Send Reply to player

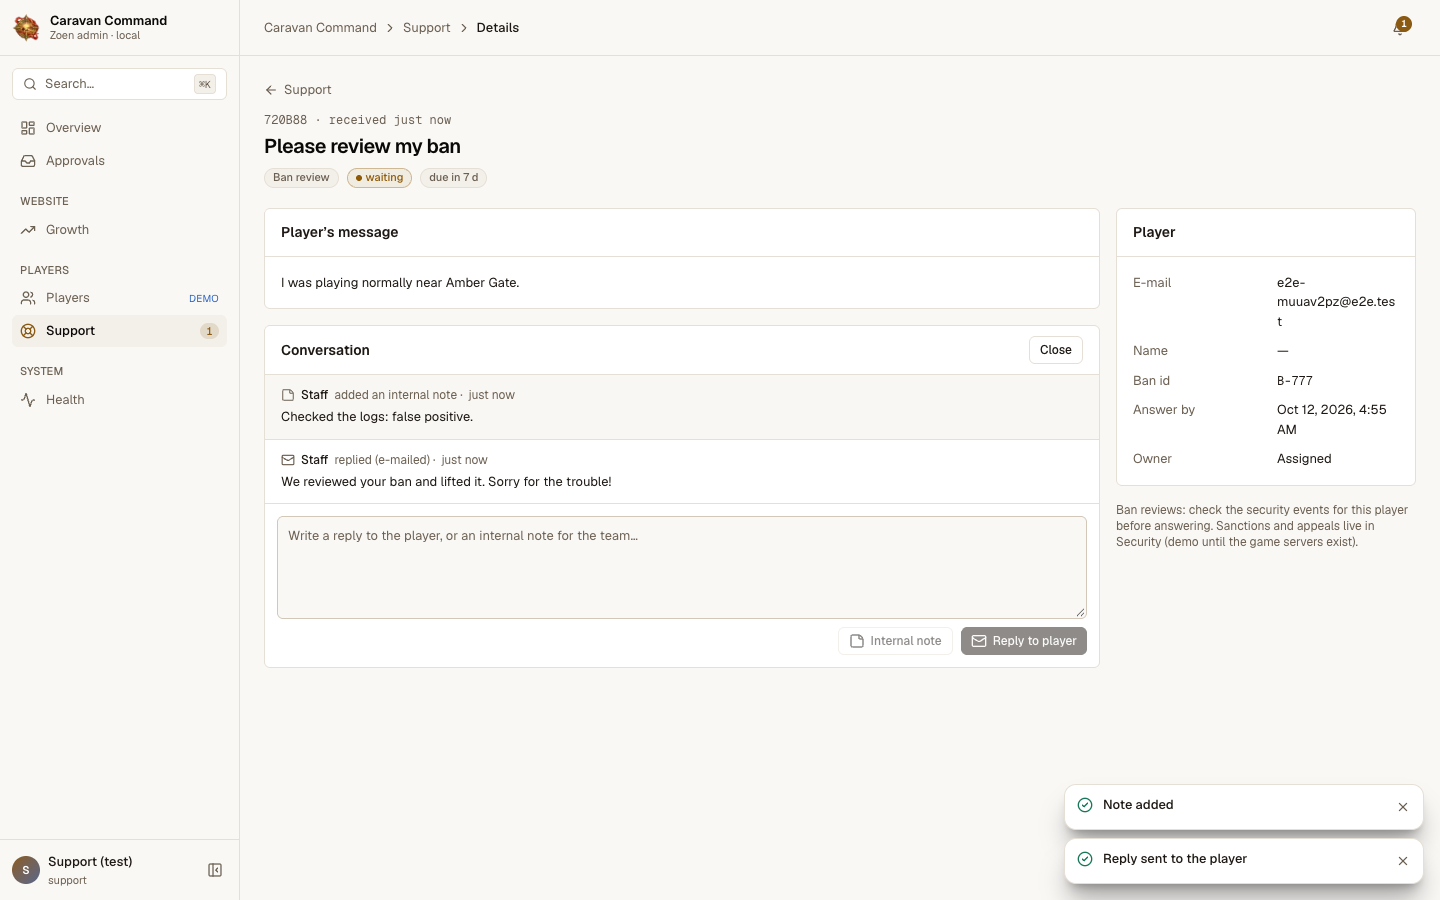click(1023, 641)
